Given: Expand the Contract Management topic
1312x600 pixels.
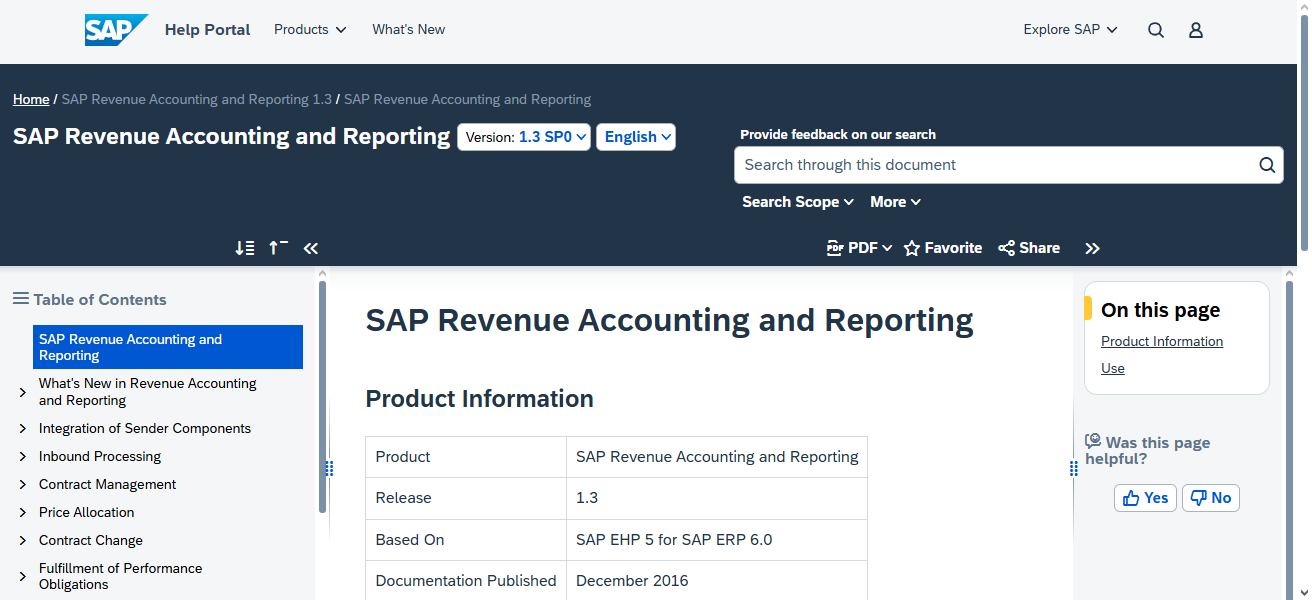Looking at the screenshot, I should [22, 484].
